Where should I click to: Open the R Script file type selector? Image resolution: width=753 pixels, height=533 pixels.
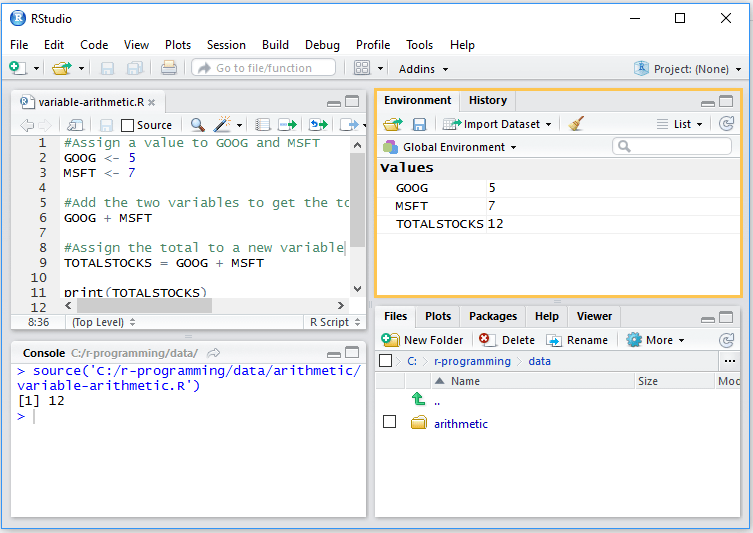point(334,322)
